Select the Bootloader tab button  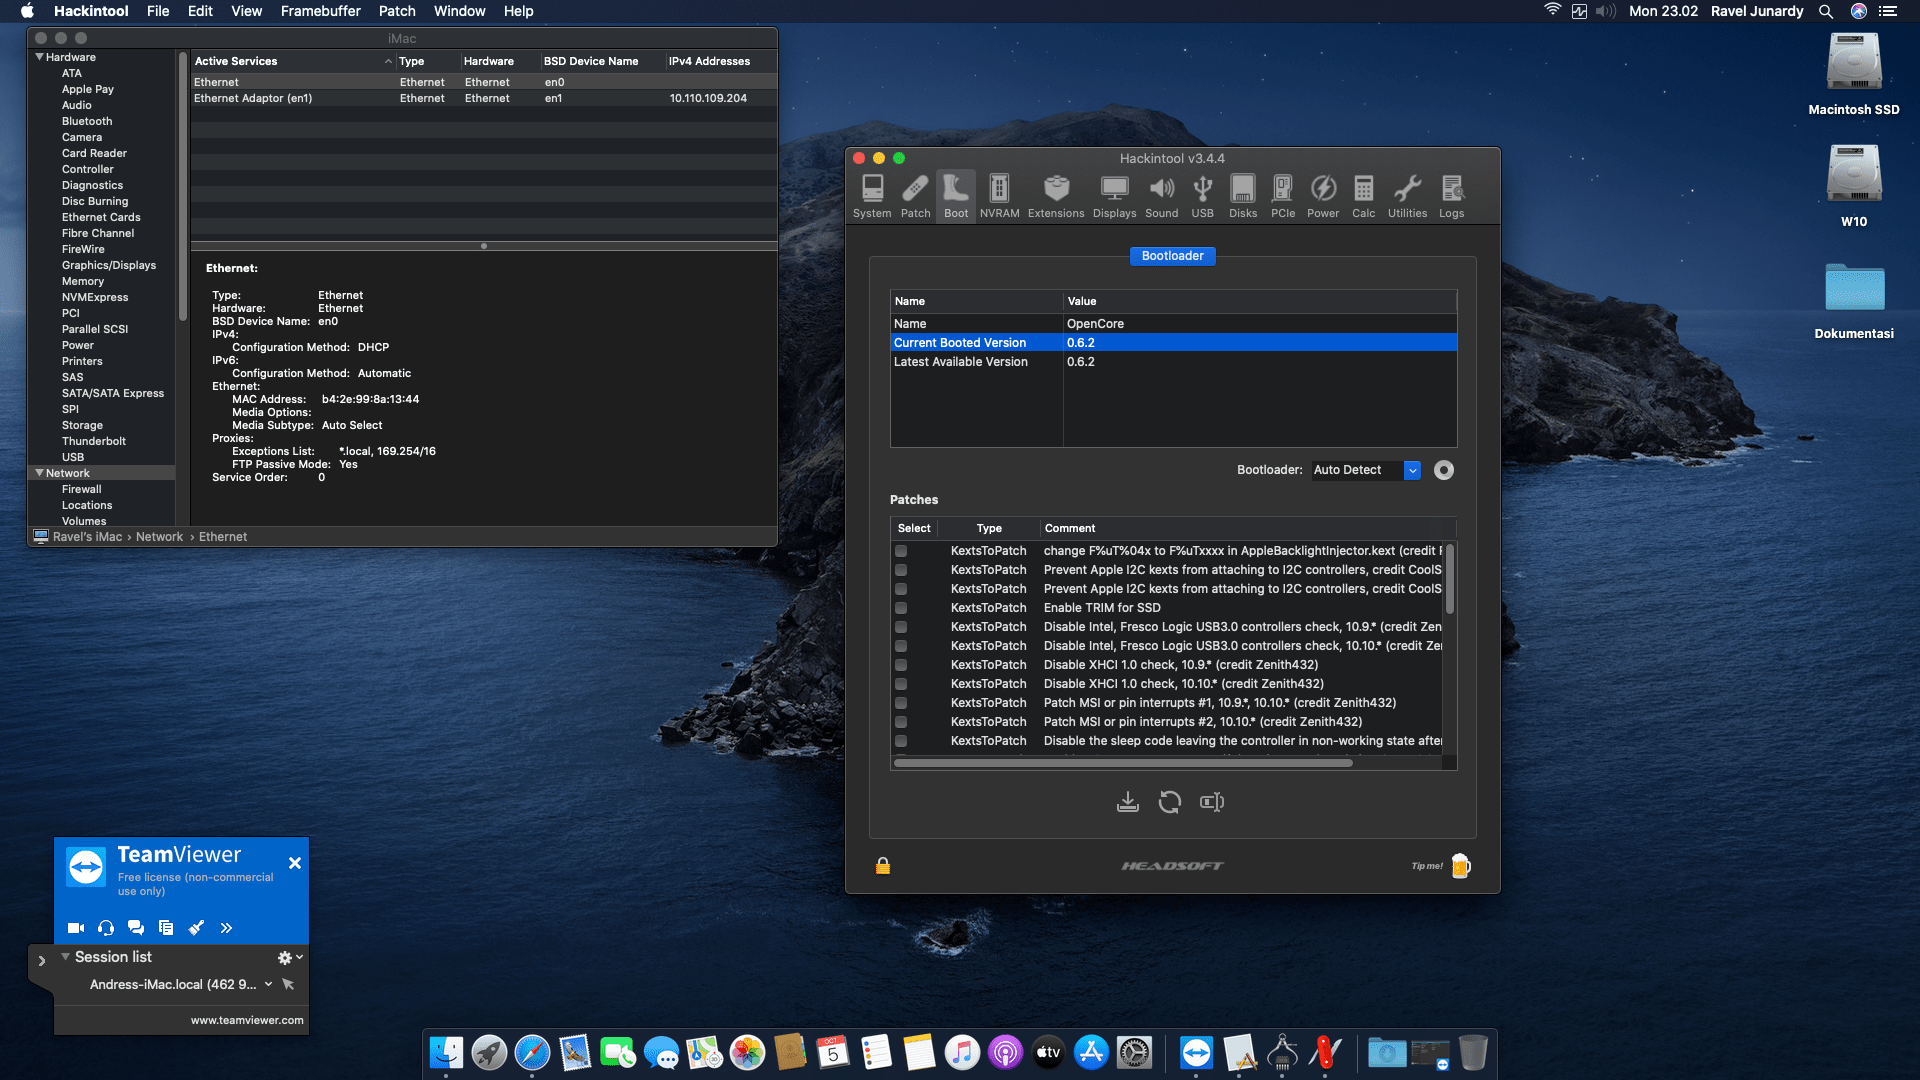click(x=1173, y=256)
